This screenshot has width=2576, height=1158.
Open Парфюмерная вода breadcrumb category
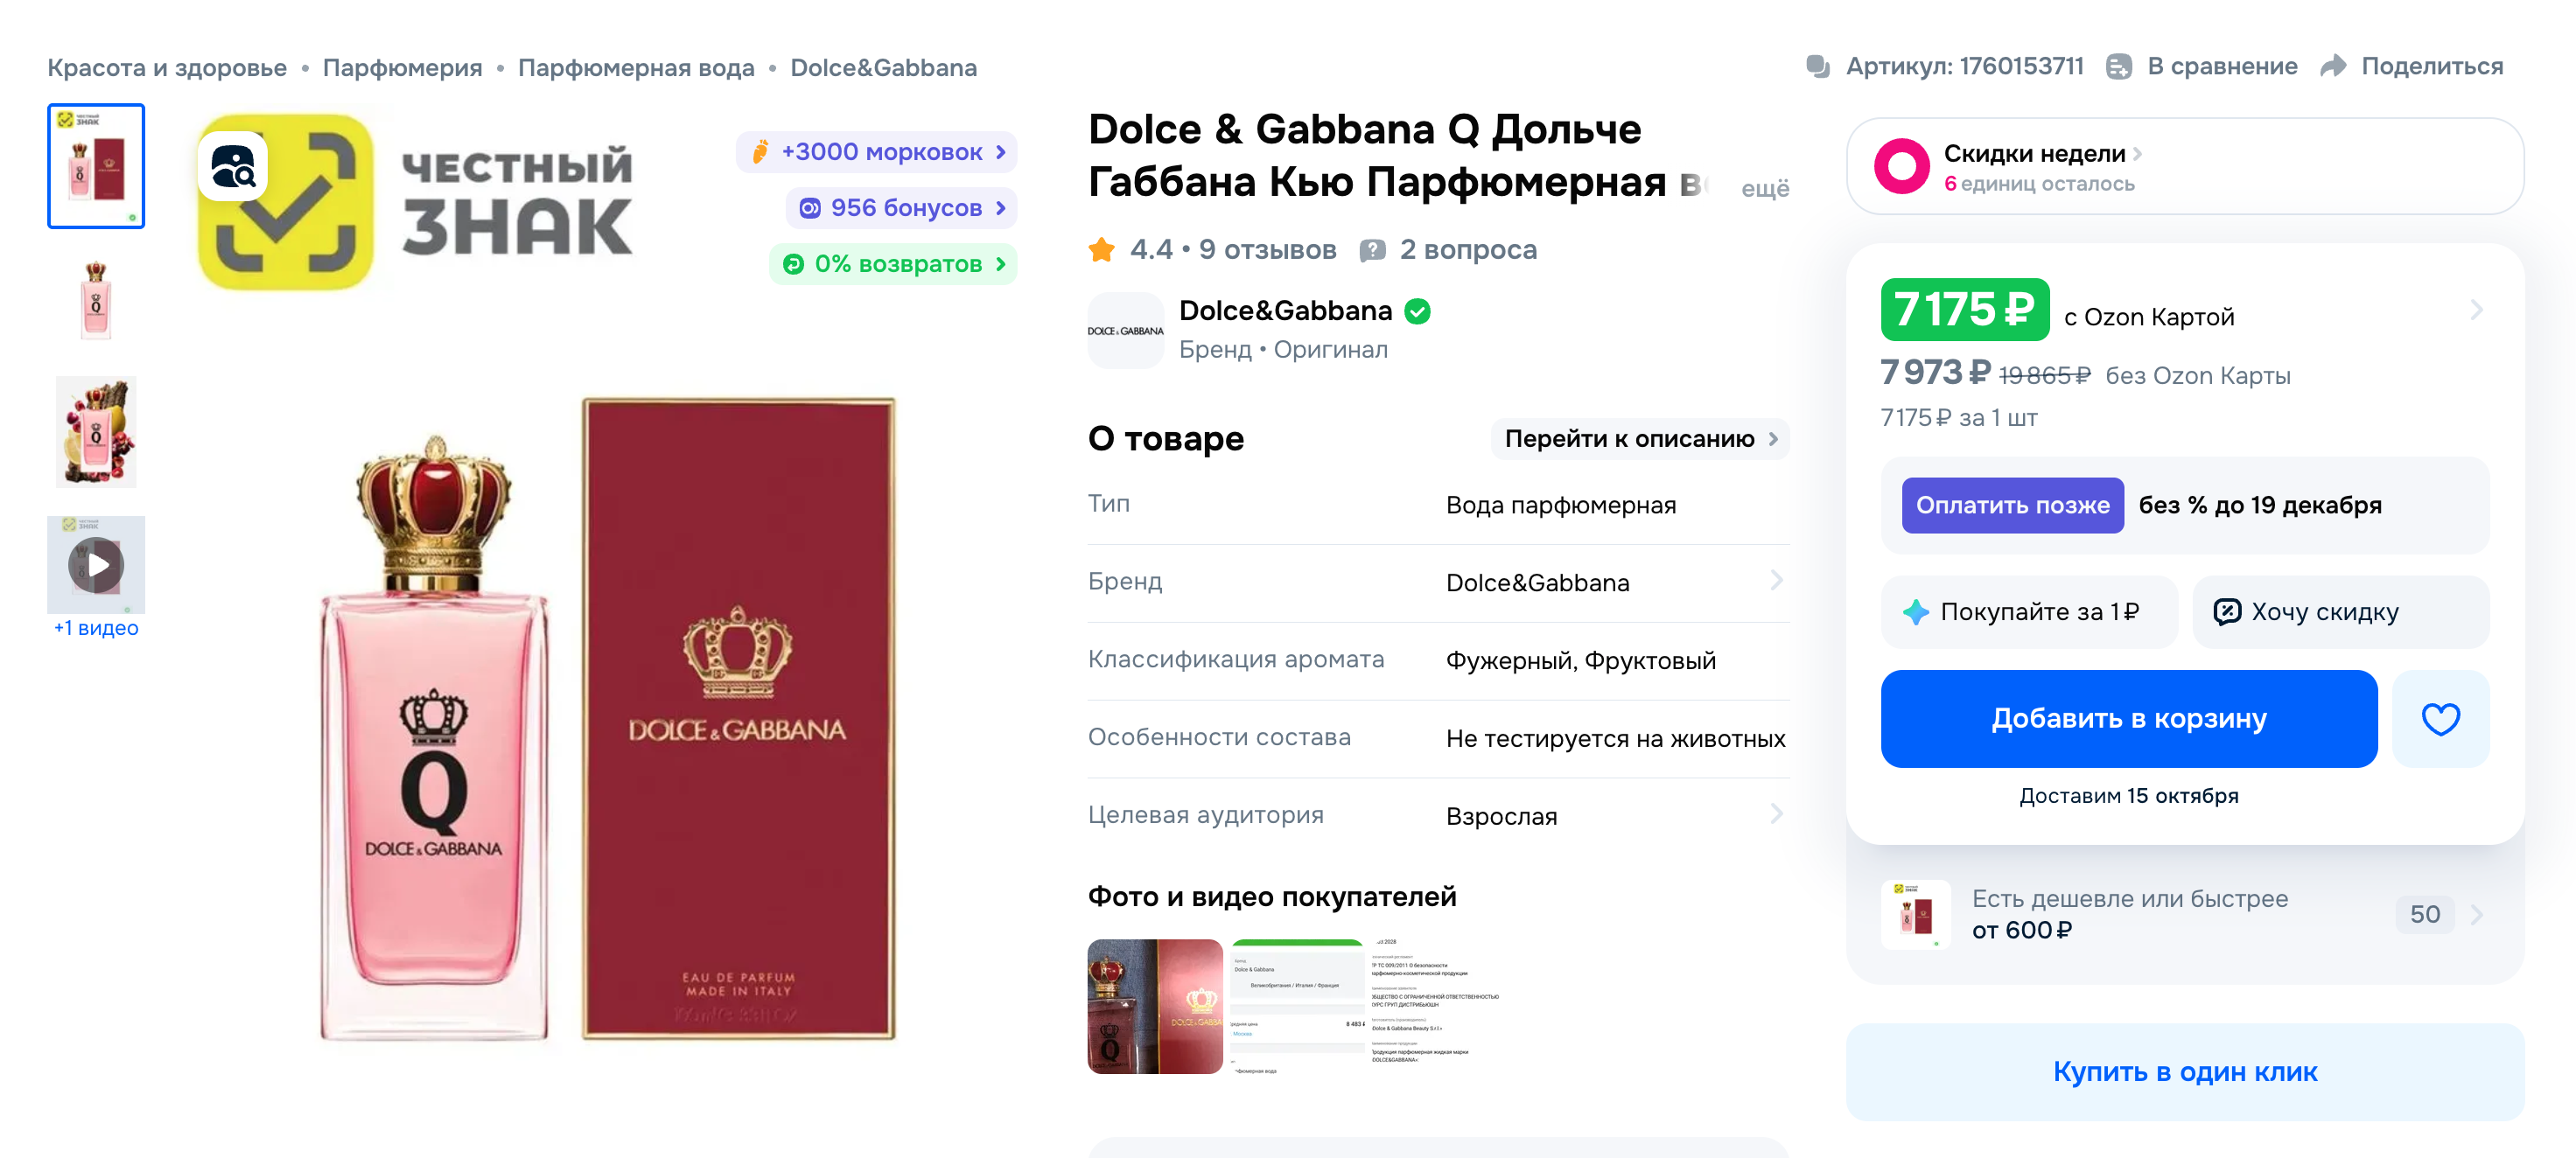636,68
